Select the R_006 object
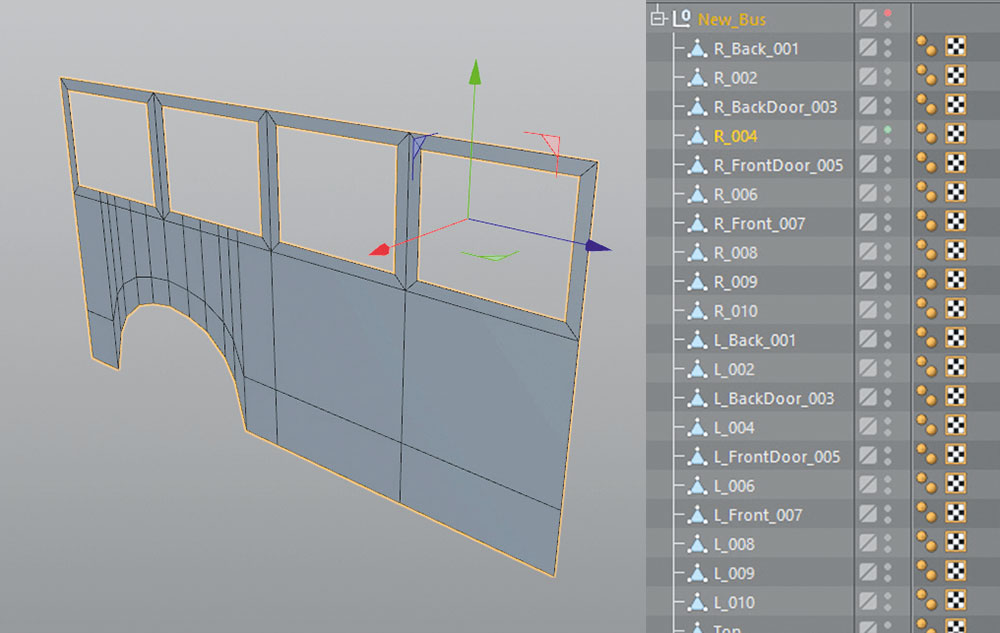 tap(735, 194)
